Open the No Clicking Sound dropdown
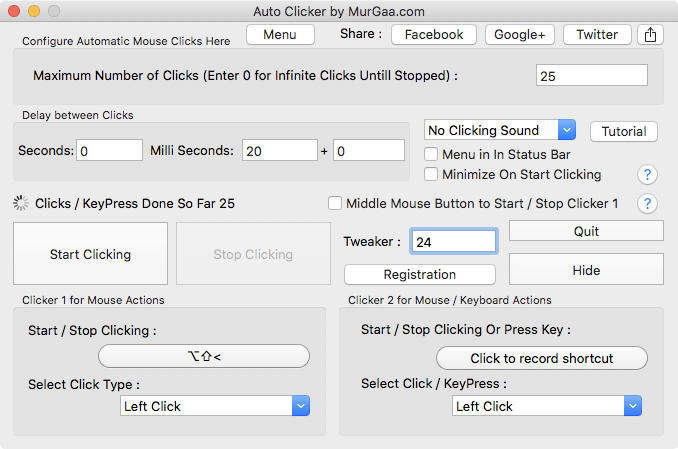Screen dimensions: 678x449 [x=500, y=130]
